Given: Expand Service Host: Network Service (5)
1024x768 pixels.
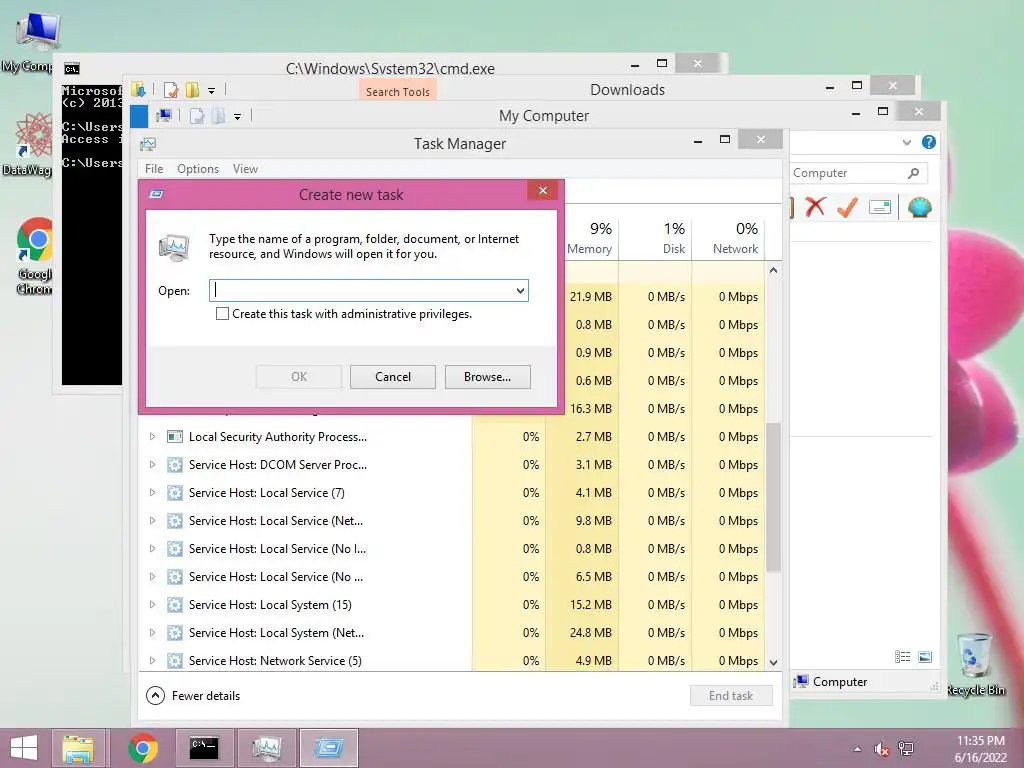Looking at the screenshot, I should click(x=152, y=660).
